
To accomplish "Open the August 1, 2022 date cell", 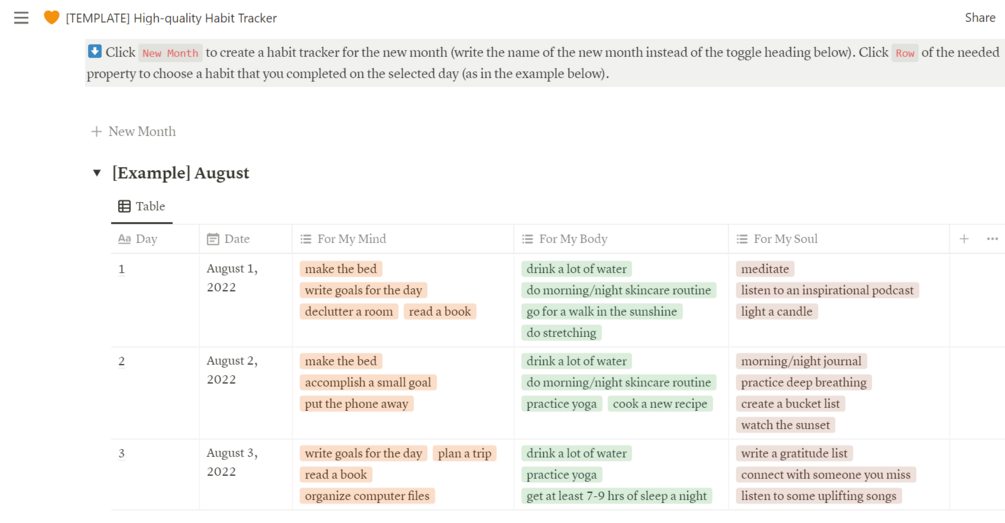I will (x=232, y=278).
